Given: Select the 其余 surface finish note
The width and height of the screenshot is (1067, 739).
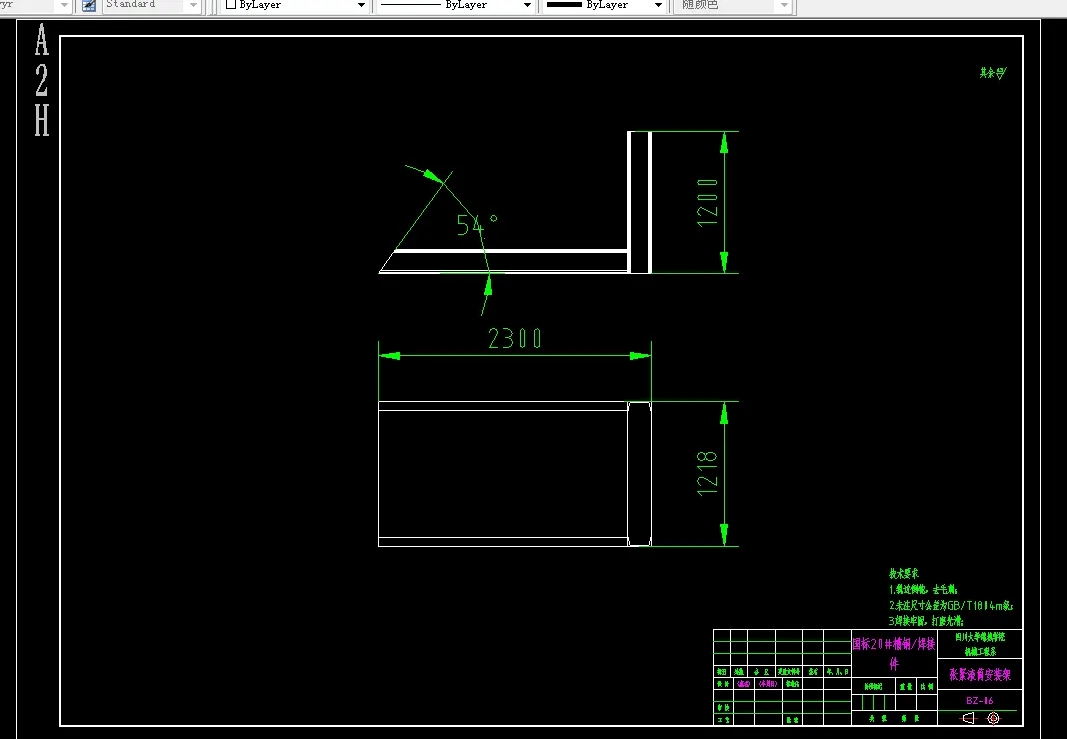Looking at the screenshot, I should coord(993,73).
